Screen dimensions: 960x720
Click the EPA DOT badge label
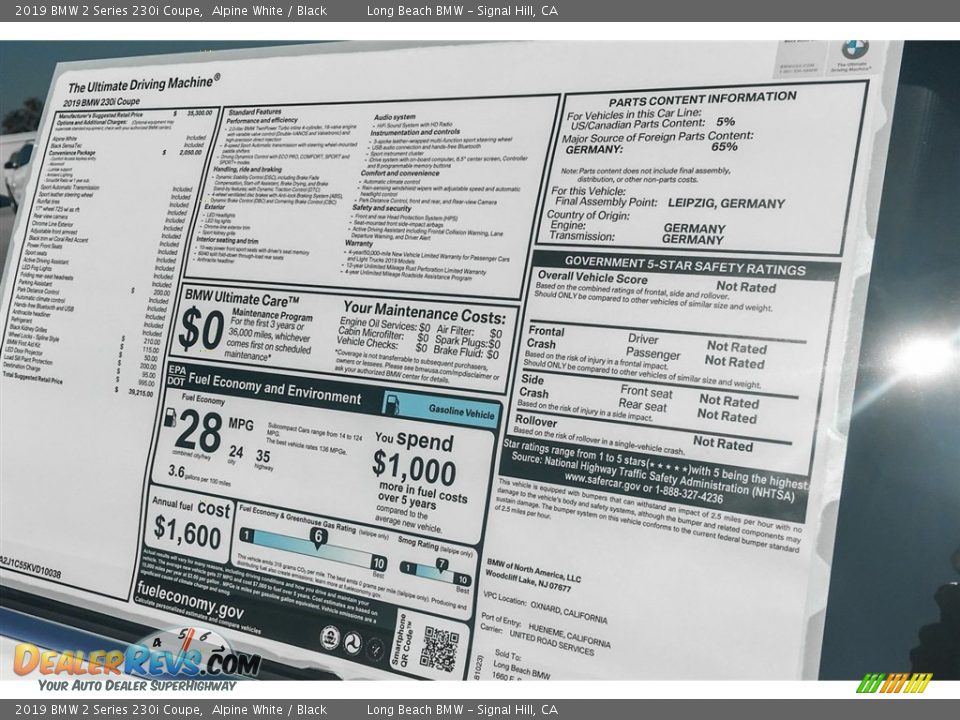tap(177, 374)
